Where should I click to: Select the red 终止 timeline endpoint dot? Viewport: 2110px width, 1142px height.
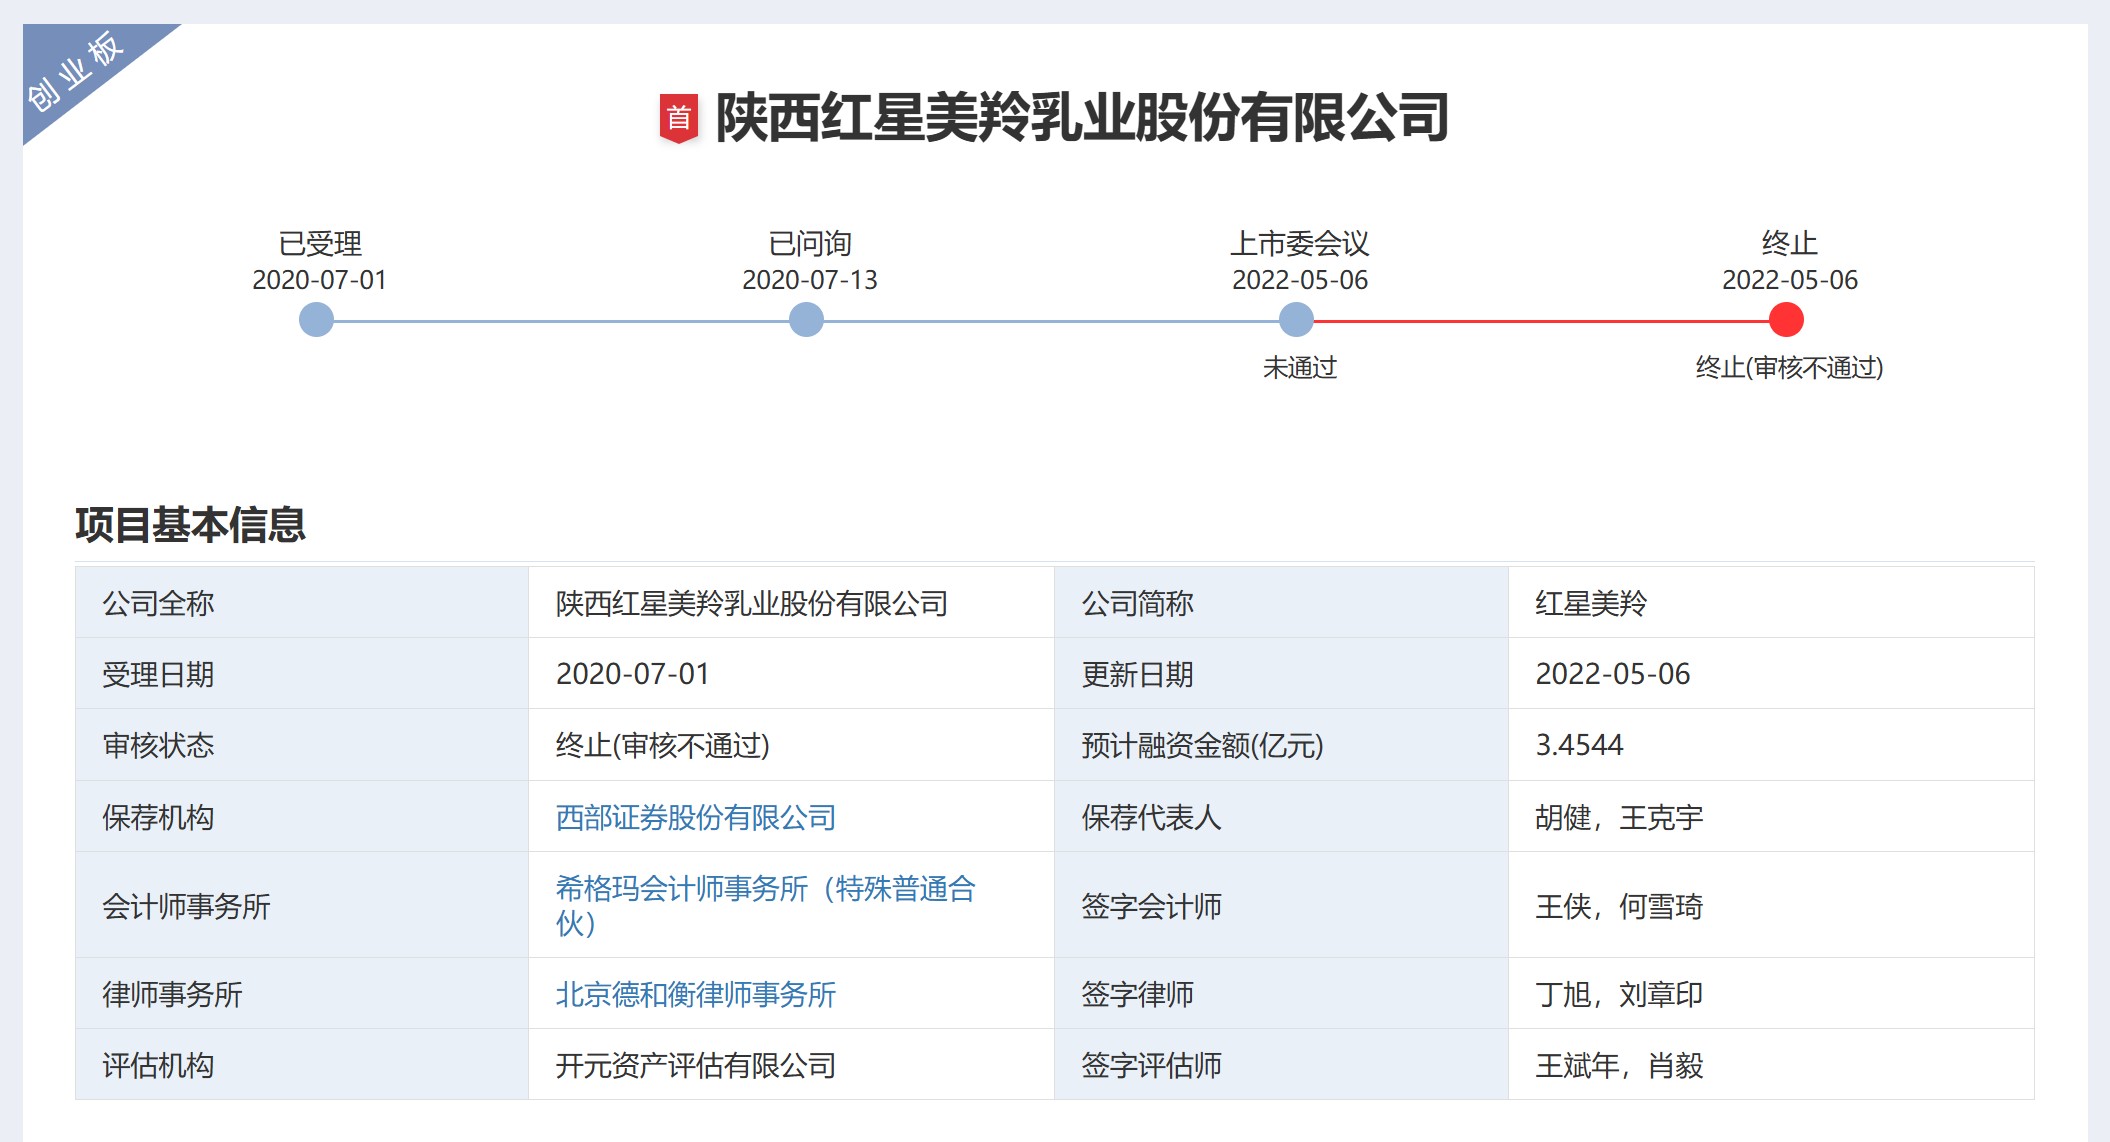click(1788, 320)
